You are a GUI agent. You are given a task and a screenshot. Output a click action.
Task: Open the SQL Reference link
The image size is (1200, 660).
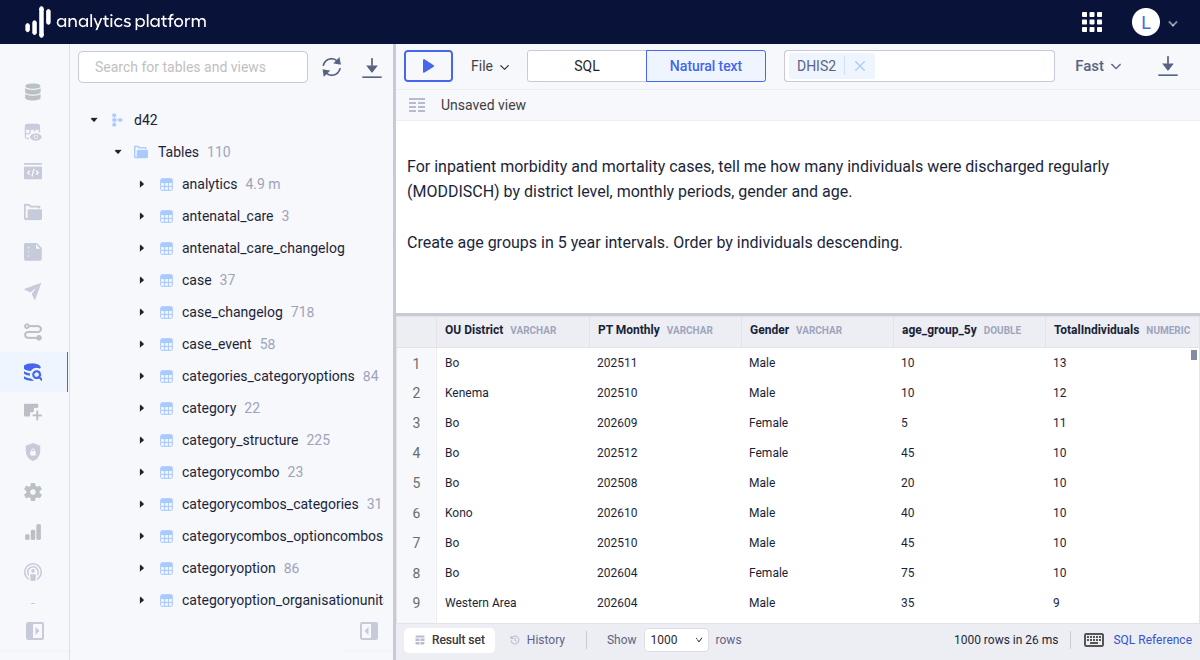1152,640
